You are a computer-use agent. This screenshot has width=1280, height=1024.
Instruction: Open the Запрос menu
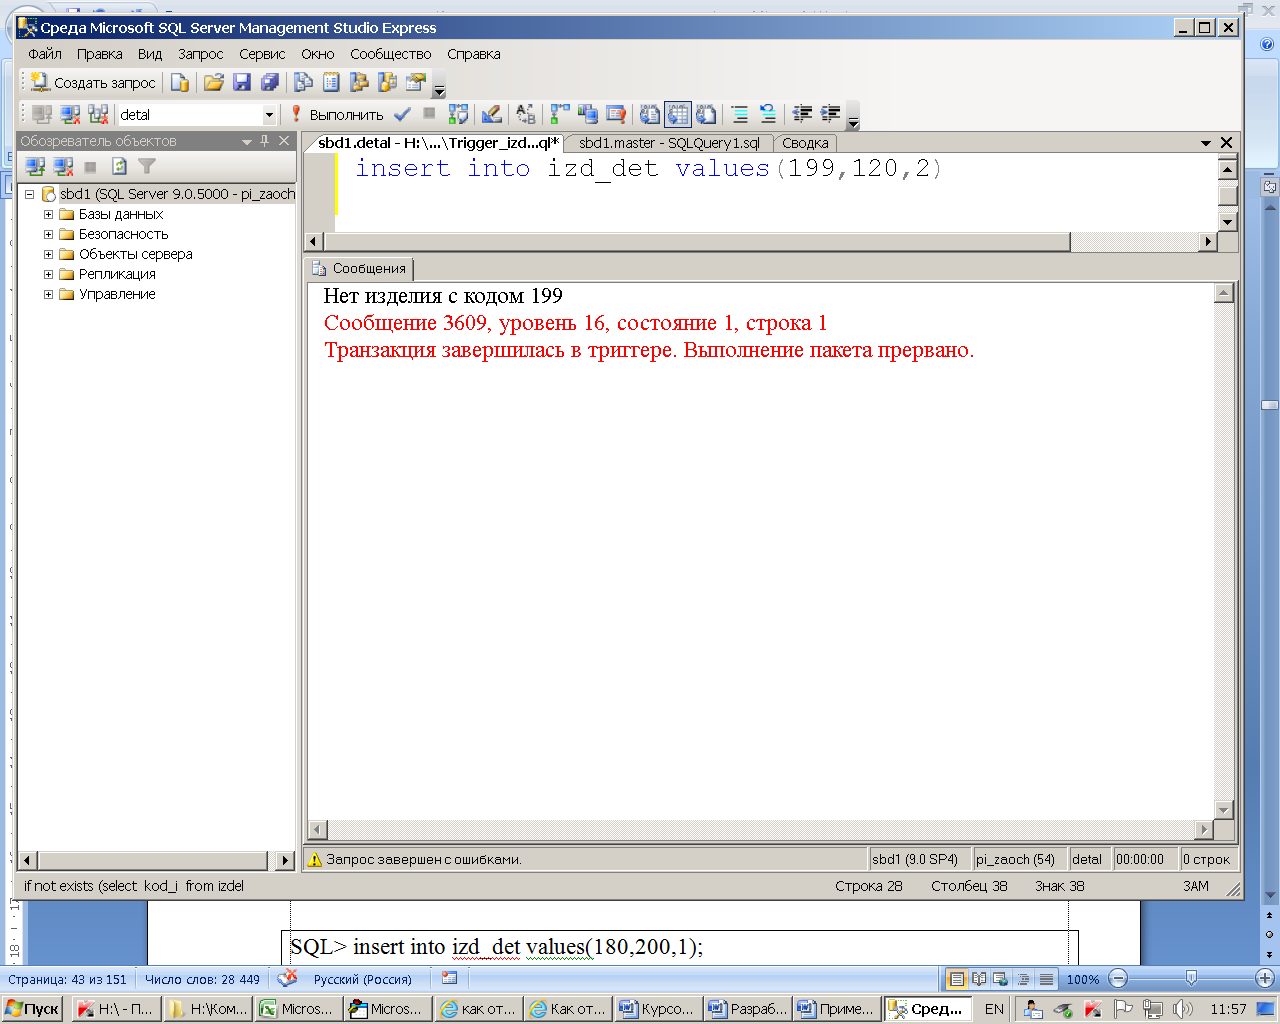click(x=200, y=54)
